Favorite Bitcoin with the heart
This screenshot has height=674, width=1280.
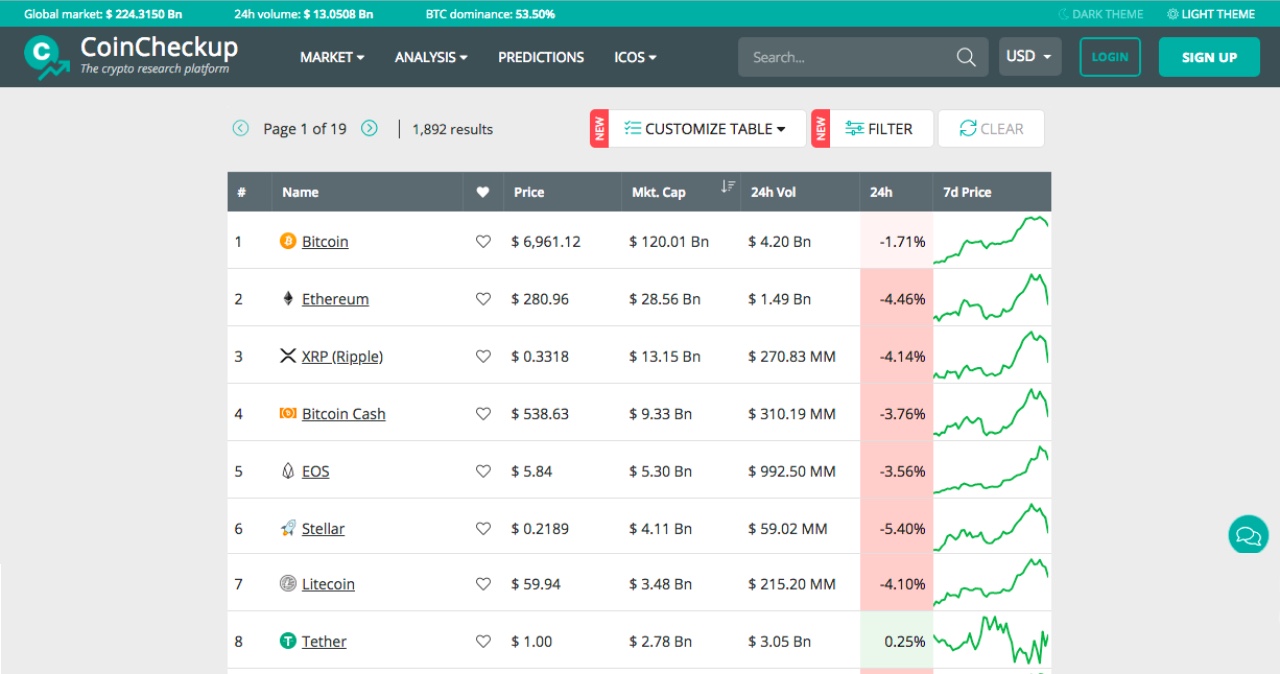[483, 241]
